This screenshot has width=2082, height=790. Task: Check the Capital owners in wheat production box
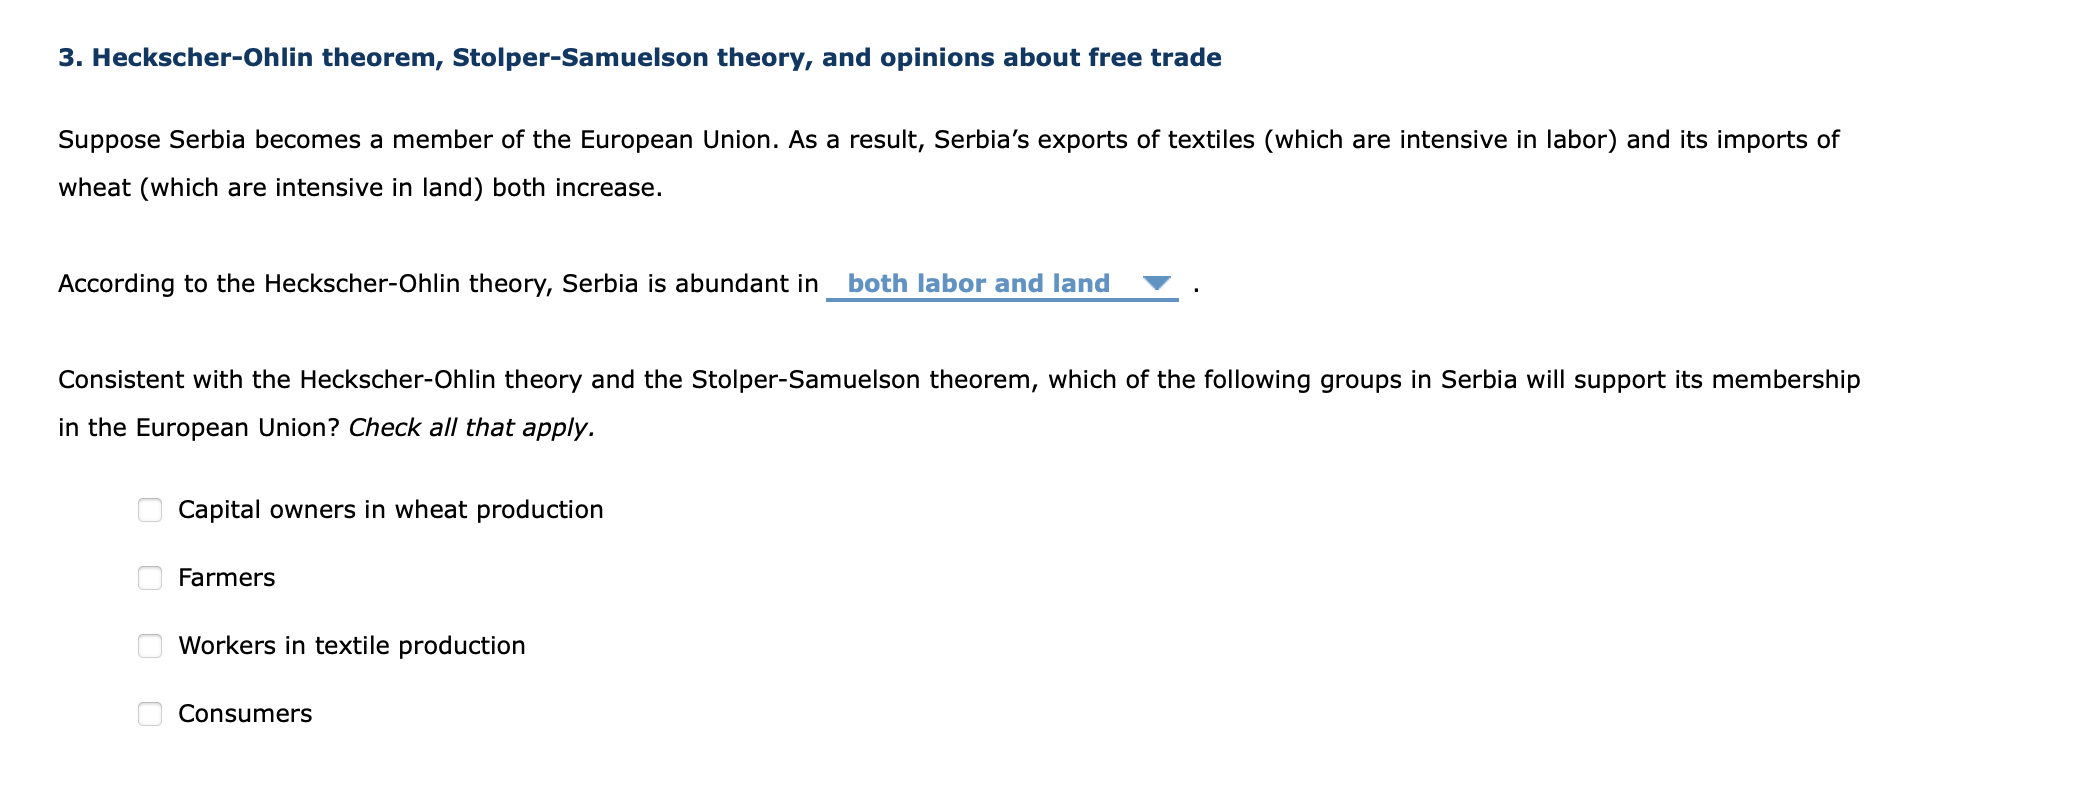pyautogui.click(x=149, y=511)
